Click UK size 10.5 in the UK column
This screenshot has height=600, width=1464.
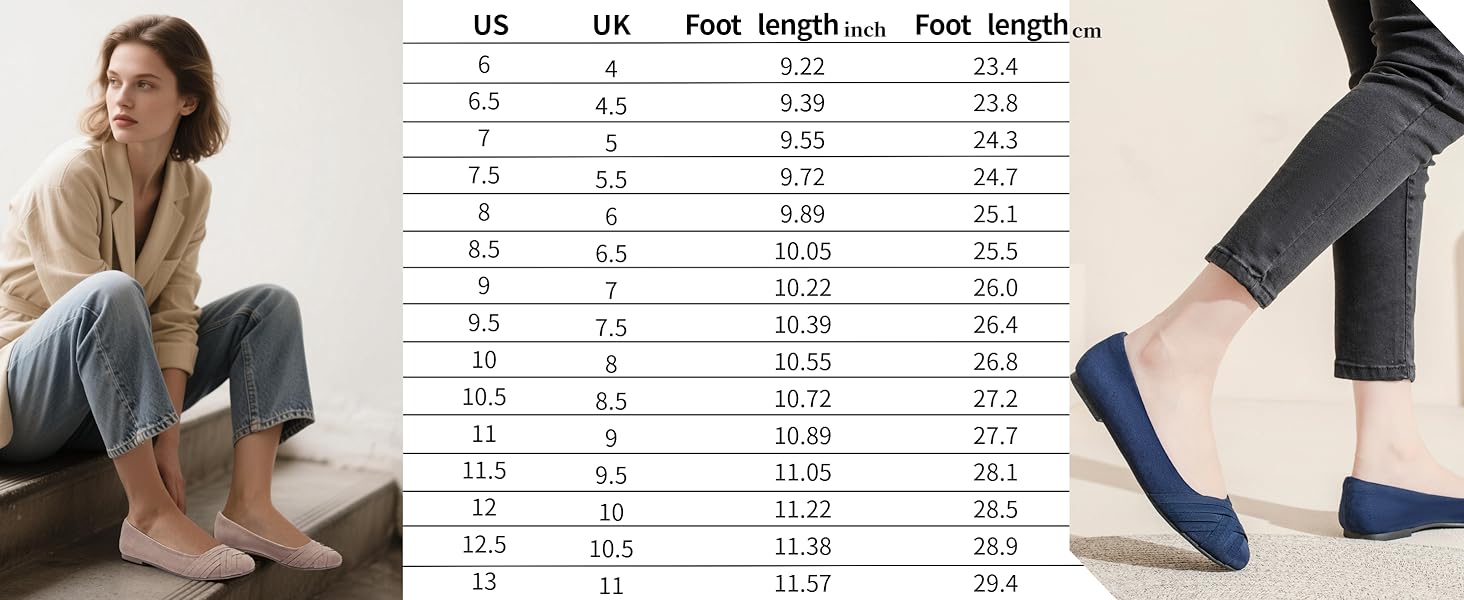click(x=611, y=550)
